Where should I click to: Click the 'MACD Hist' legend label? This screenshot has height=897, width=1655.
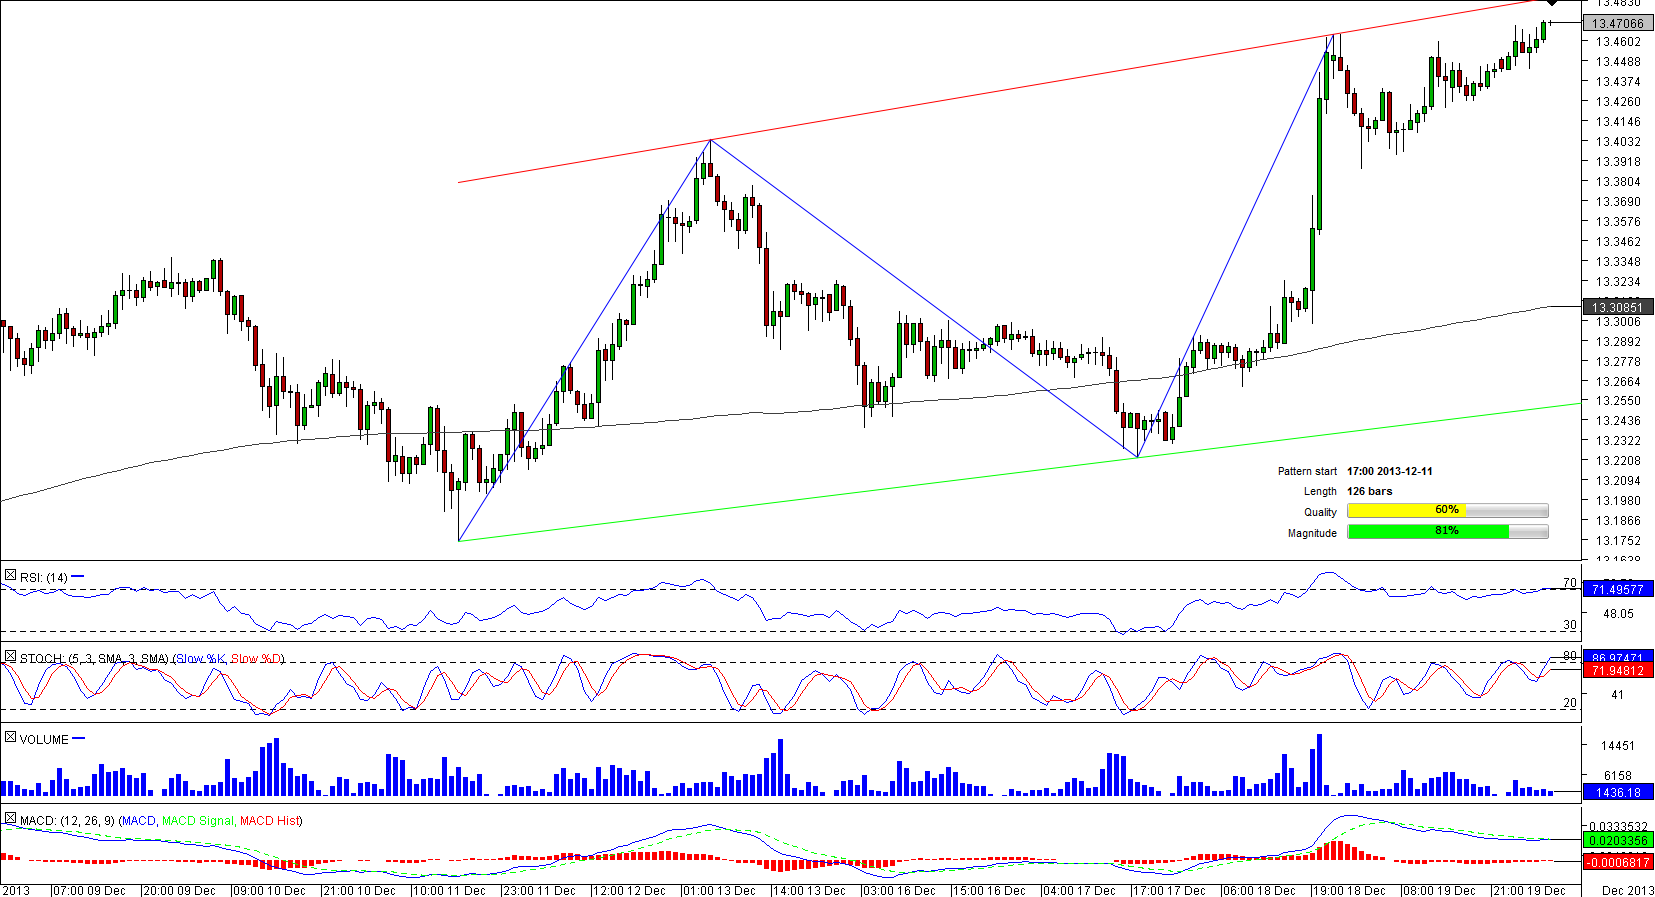[269, 821]
